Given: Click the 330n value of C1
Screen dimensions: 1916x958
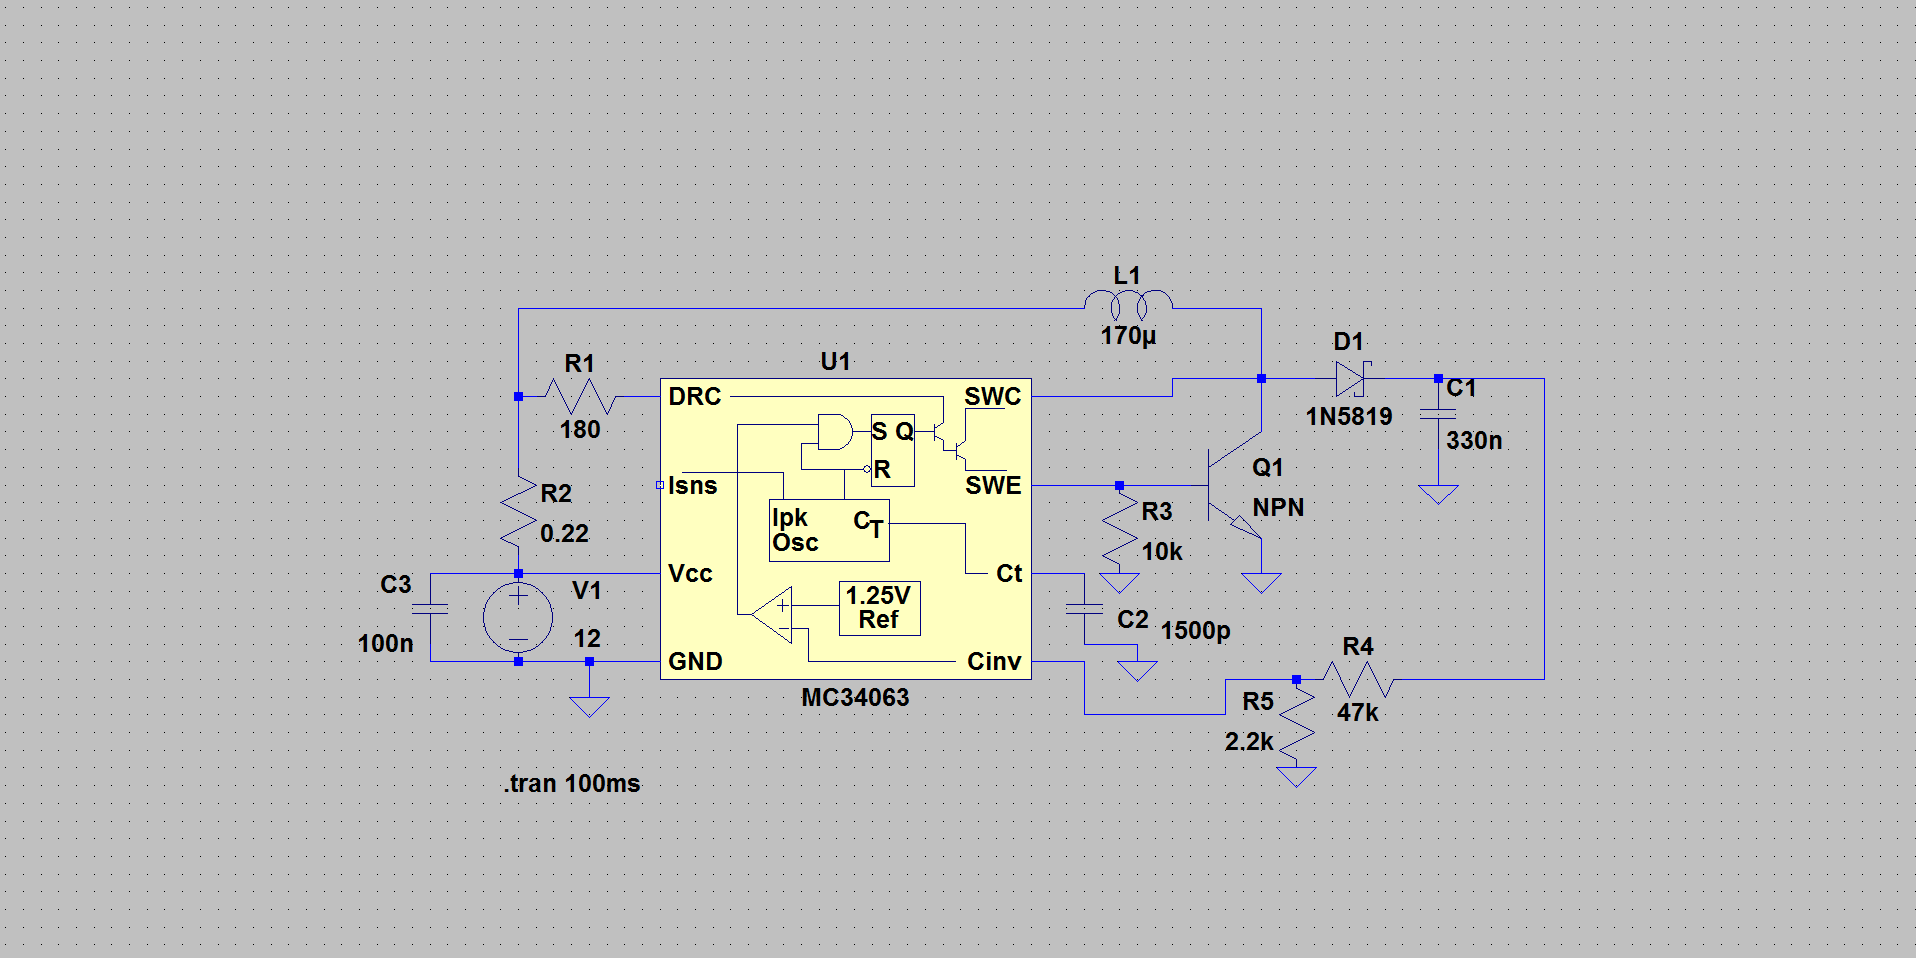Looking at the screenshot, I should (x=1474, y=441).
